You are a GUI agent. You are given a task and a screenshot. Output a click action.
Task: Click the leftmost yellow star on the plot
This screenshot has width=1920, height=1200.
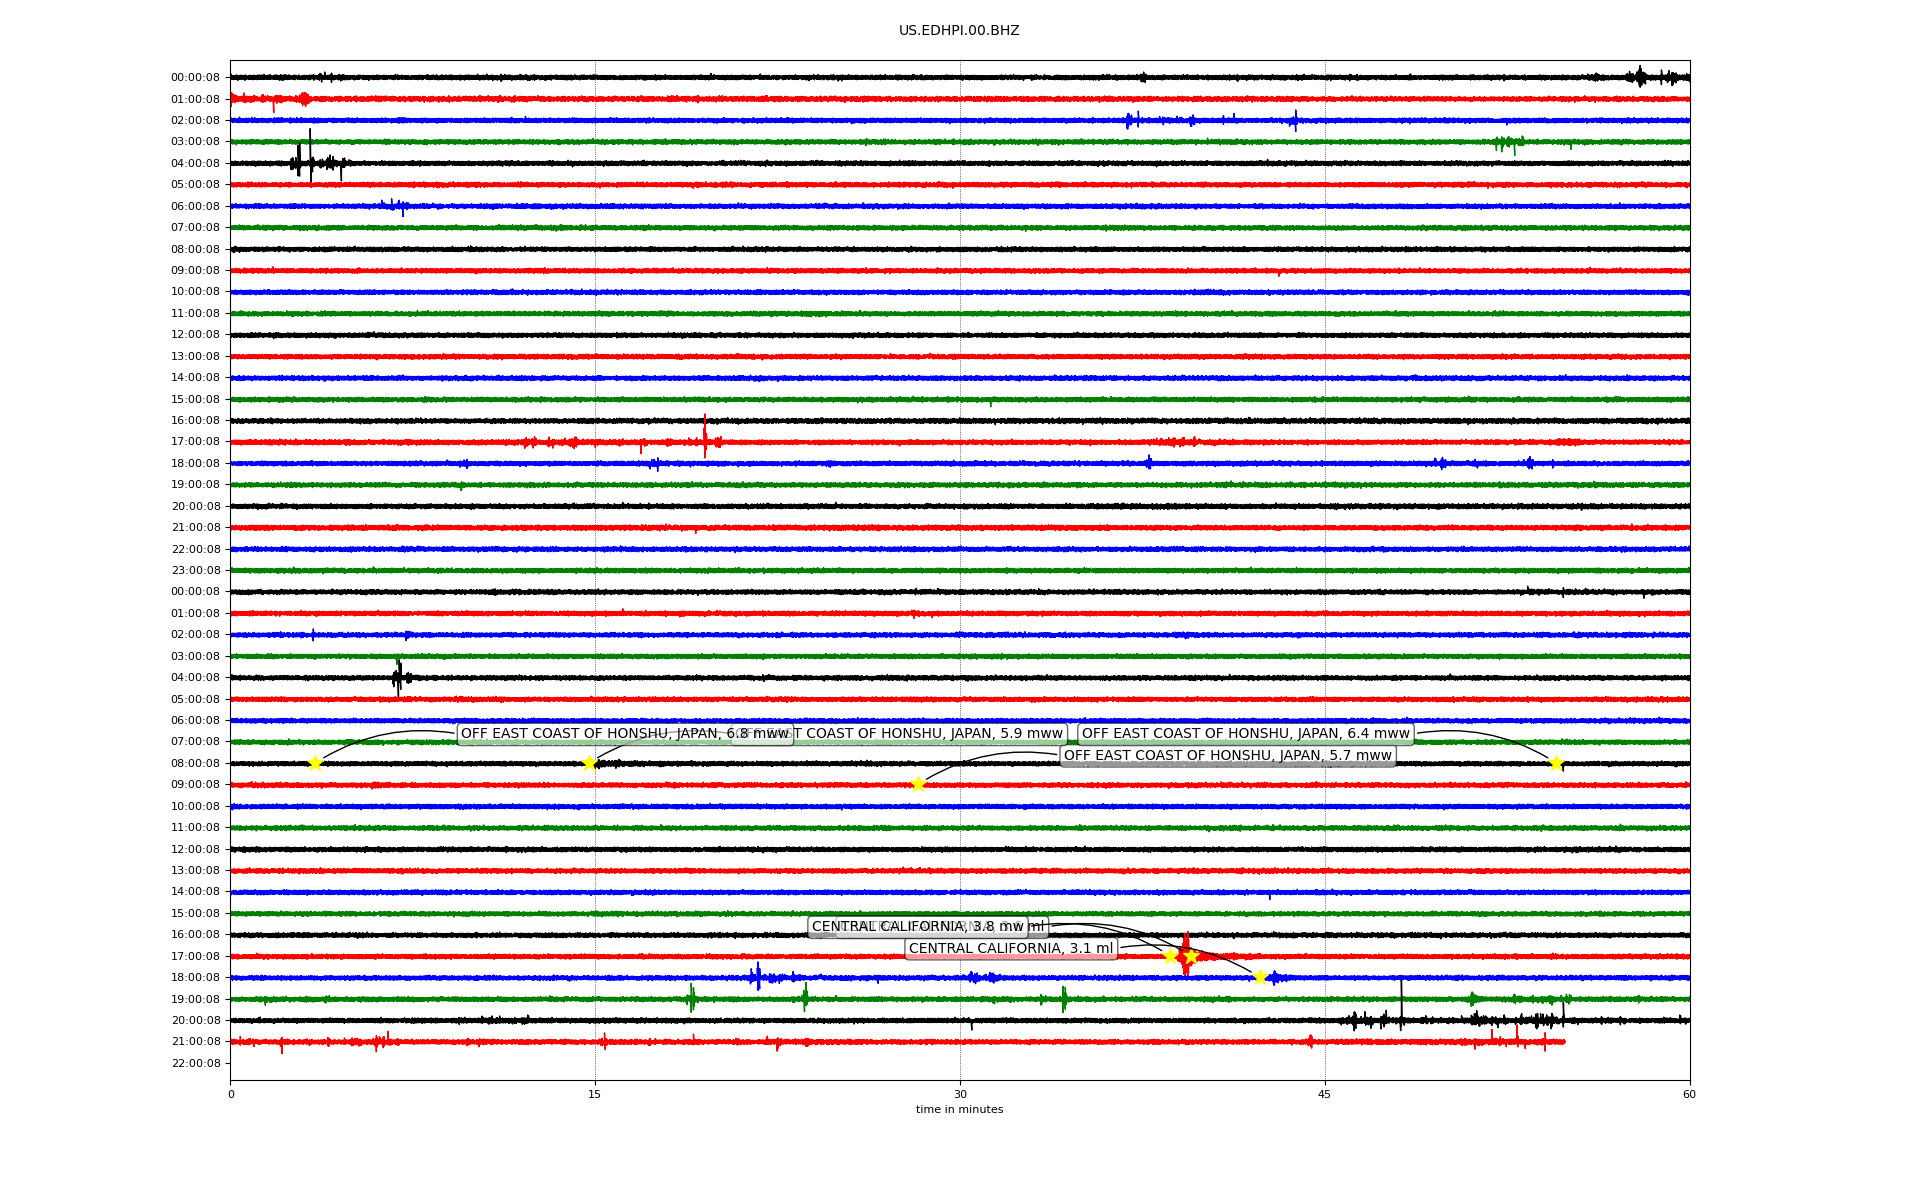click(x=315, y=763)
